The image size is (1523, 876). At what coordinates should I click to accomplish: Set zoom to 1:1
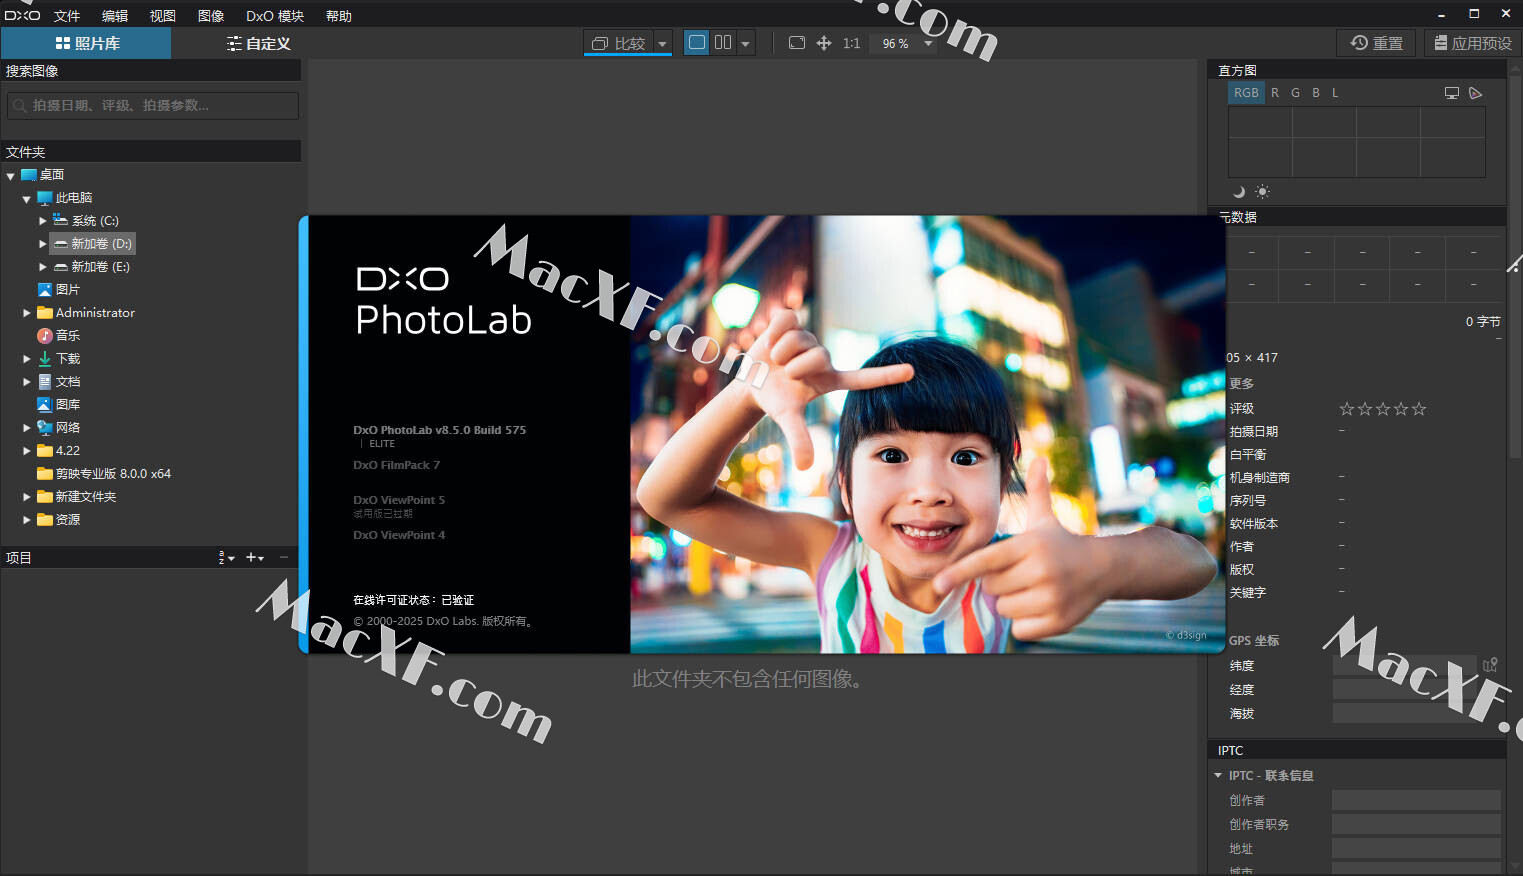point(851,43)
